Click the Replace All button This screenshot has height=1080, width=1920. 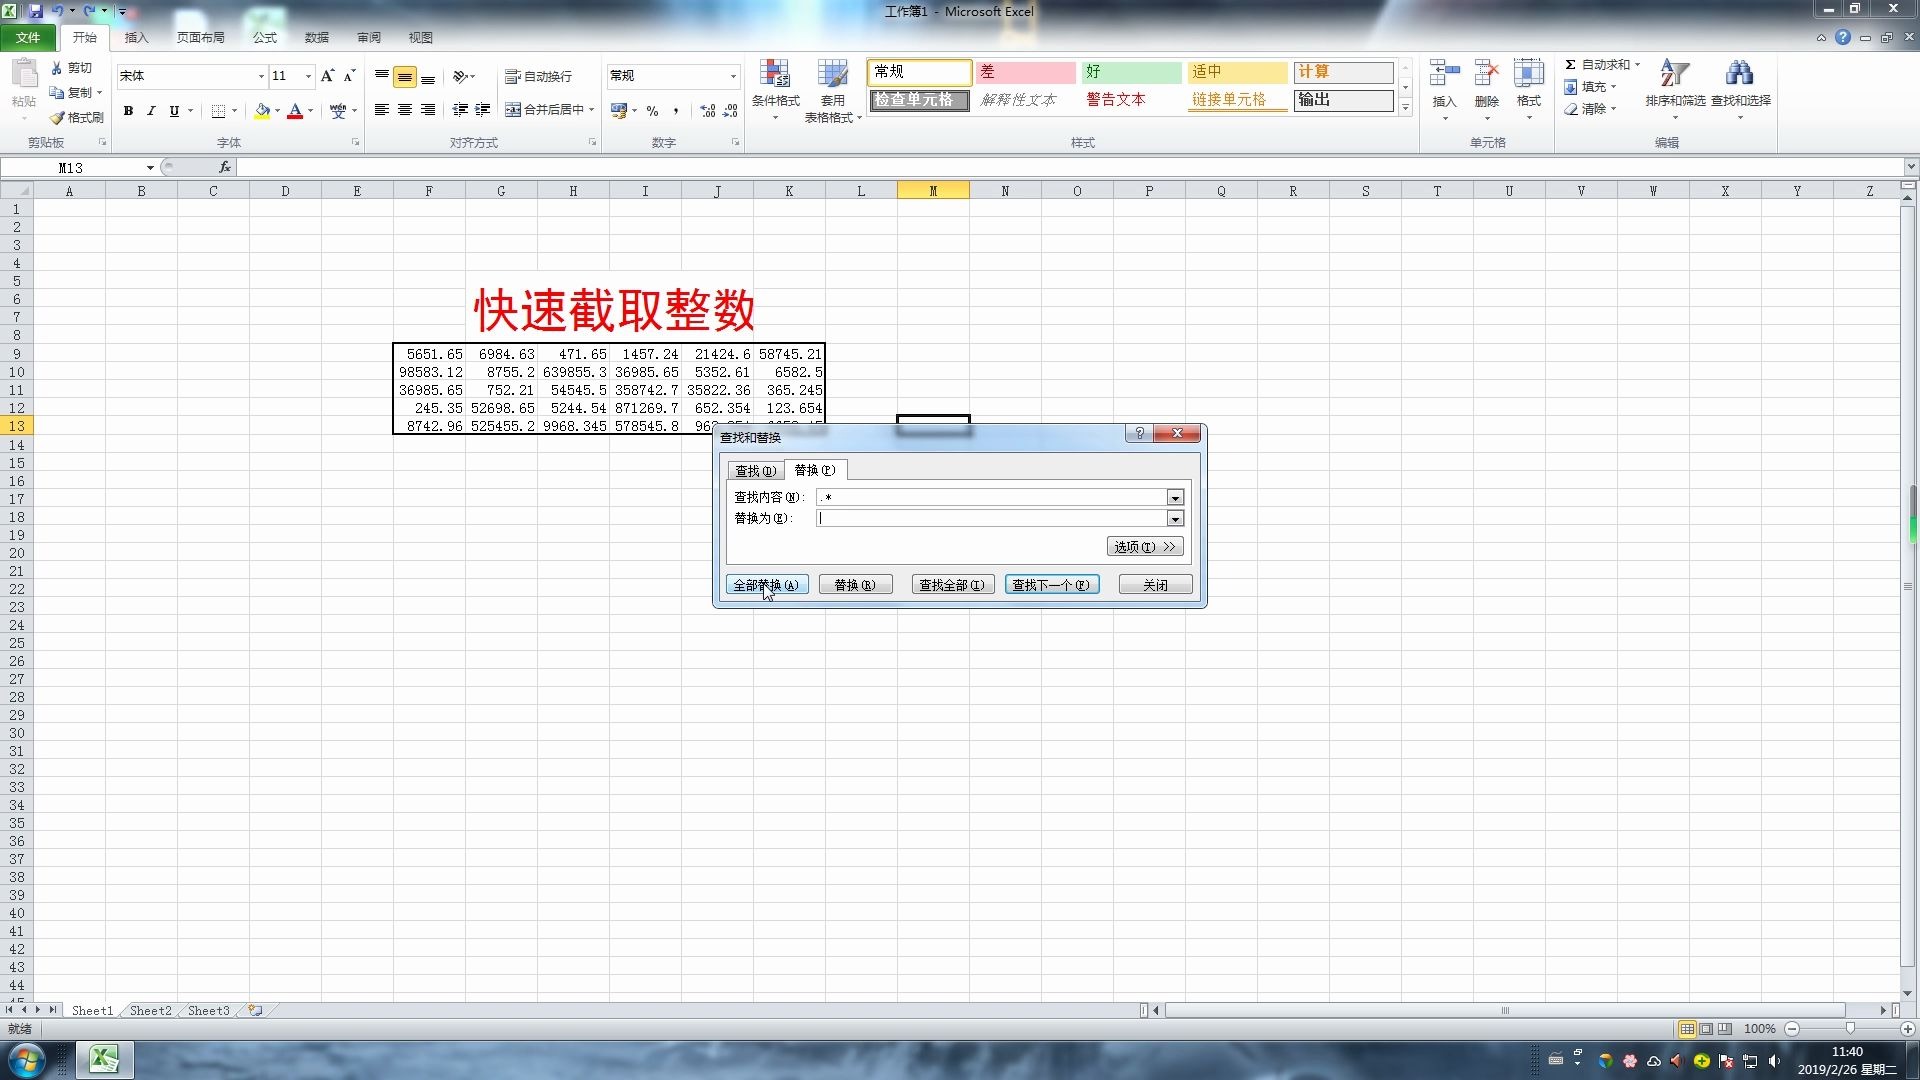(x=766, y=585)
